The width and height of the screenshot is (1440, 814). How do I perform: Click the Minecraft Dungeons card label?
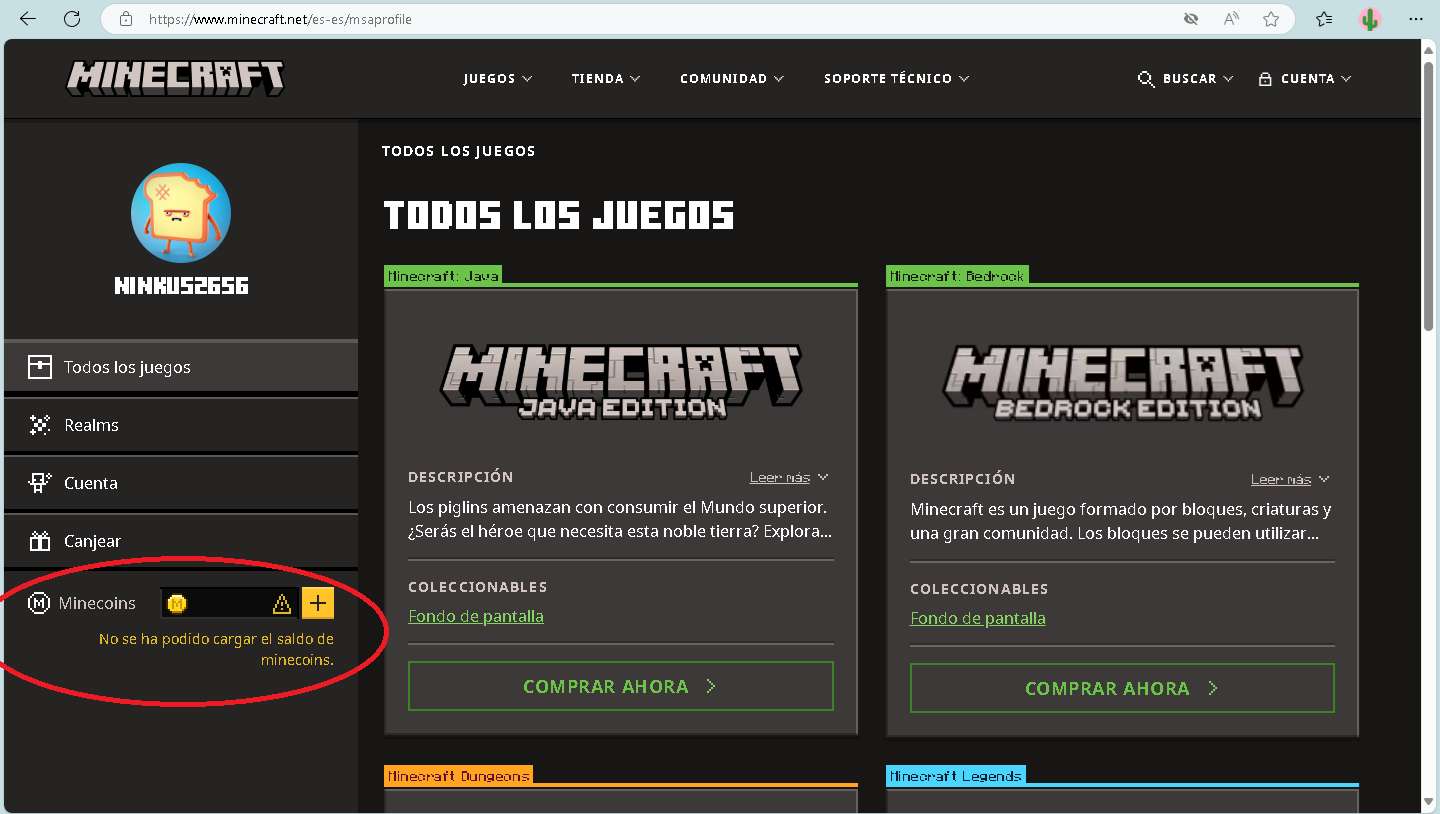(459, 775)
